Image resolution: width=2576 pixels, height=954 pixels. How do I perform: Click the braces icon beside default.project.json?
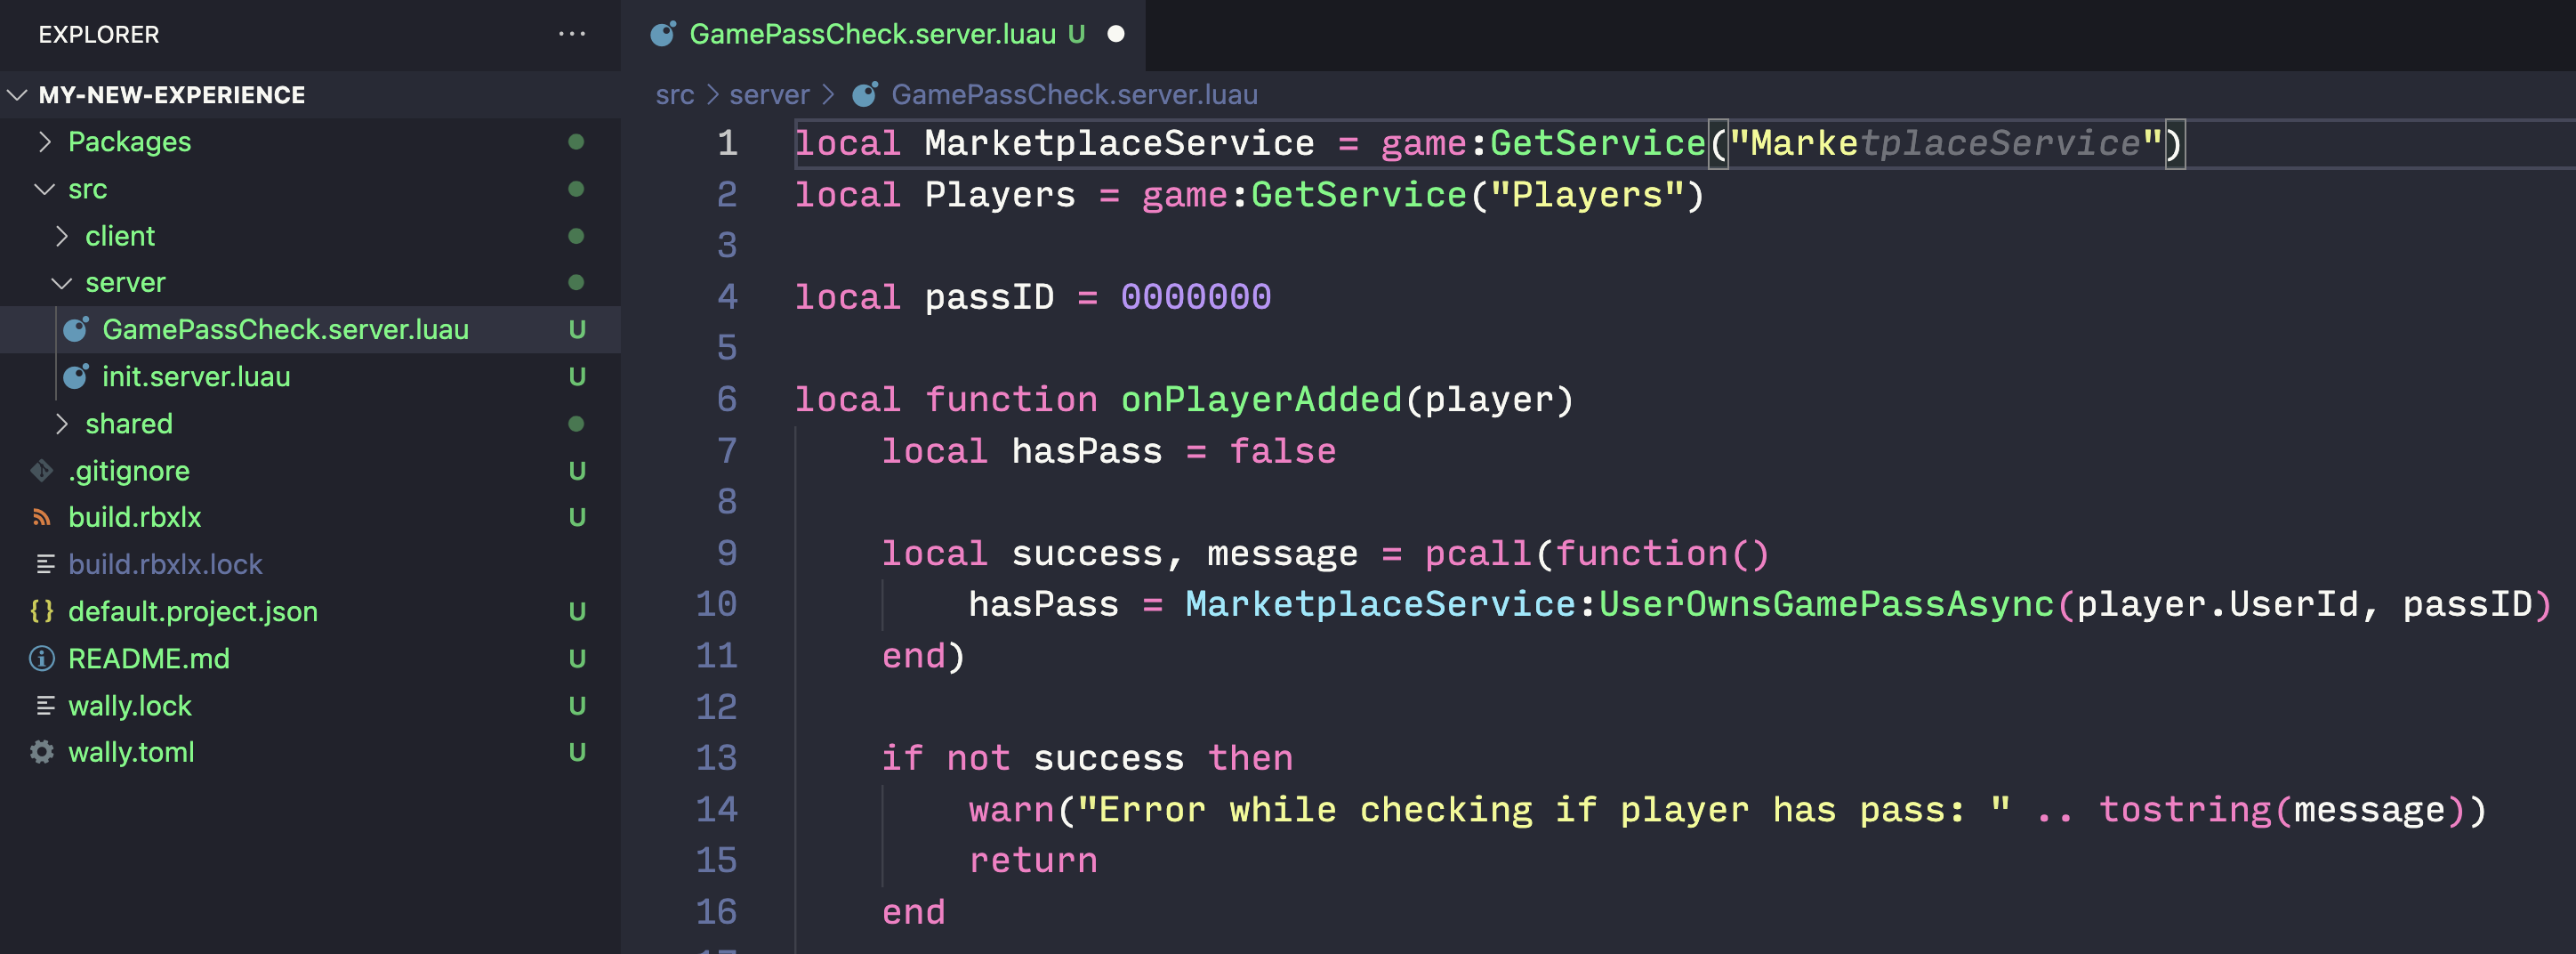click(x=41, y=611)
